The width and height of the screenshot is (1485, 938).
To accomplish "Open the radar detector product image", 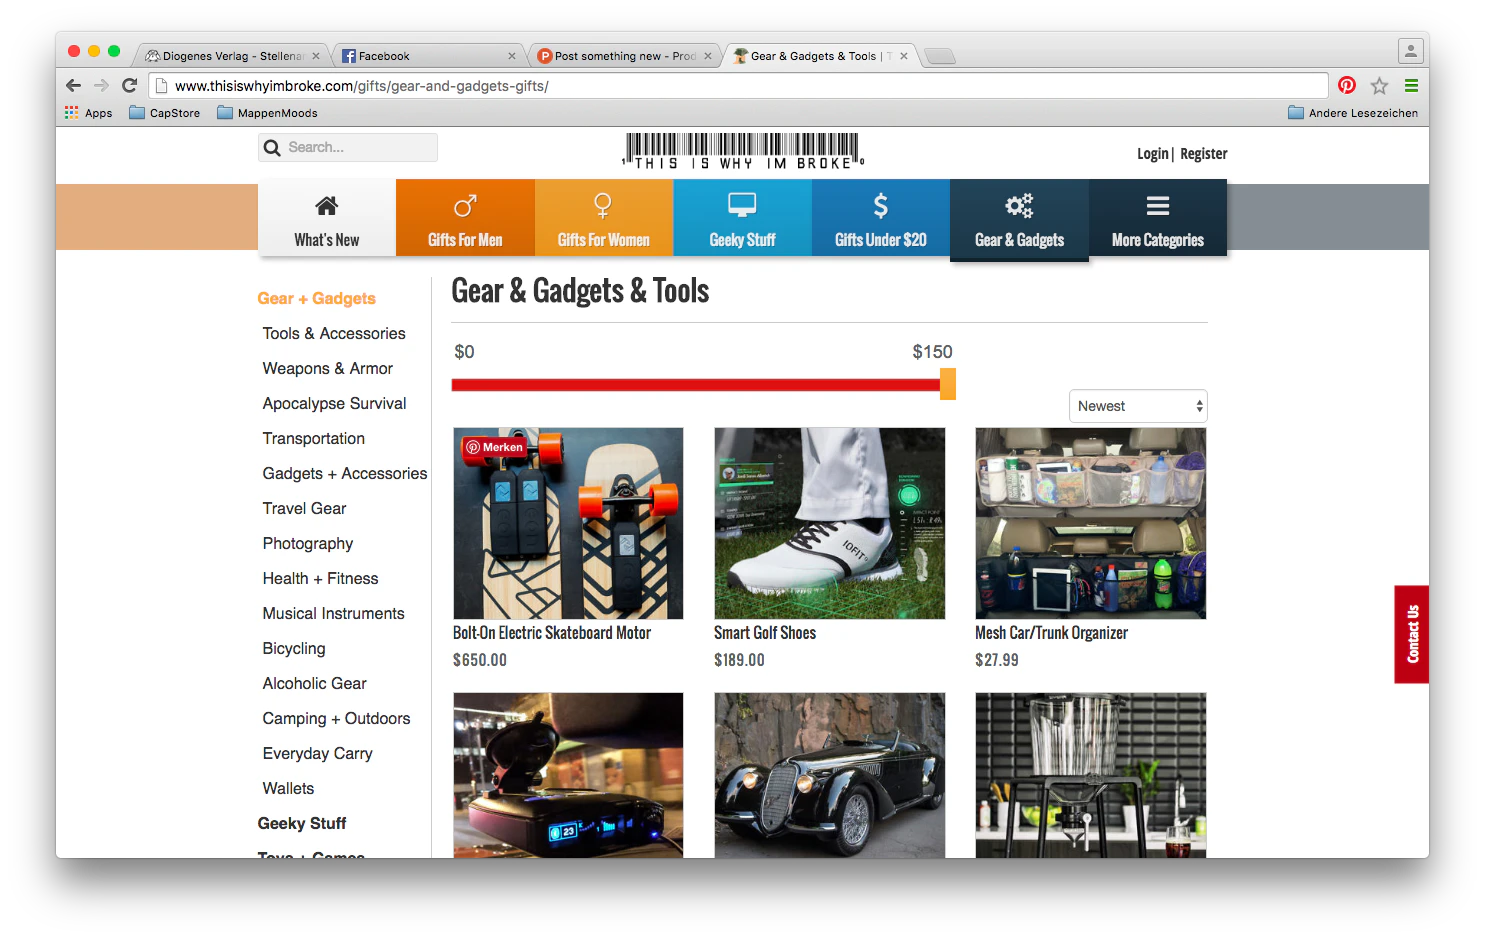I will pyautogui.click(x=568, y=775).
